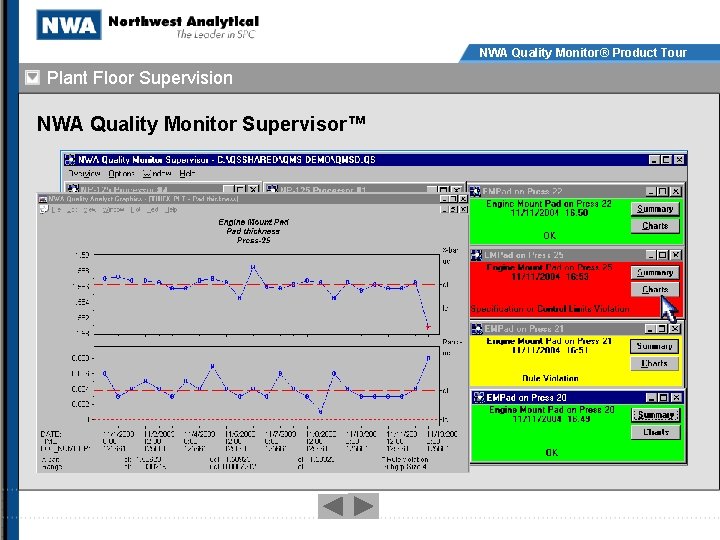The width and height of the screenshot is (720, 540).
Task: Click Summary button for Press 20
Action: pos(655,415)
